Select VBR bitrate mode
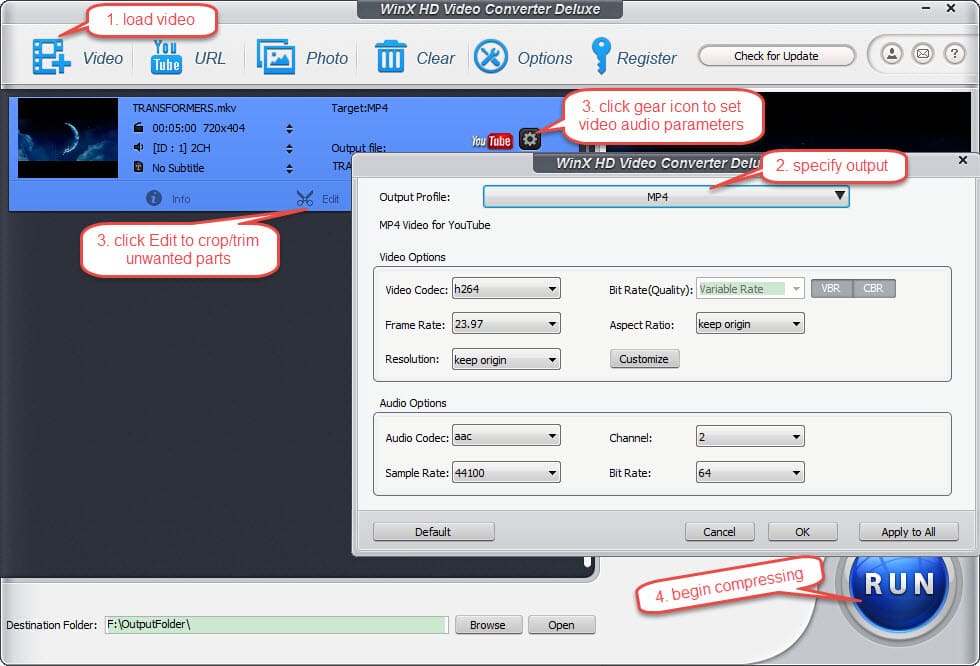This screenshot has height=666, width=980. point(831,288)
